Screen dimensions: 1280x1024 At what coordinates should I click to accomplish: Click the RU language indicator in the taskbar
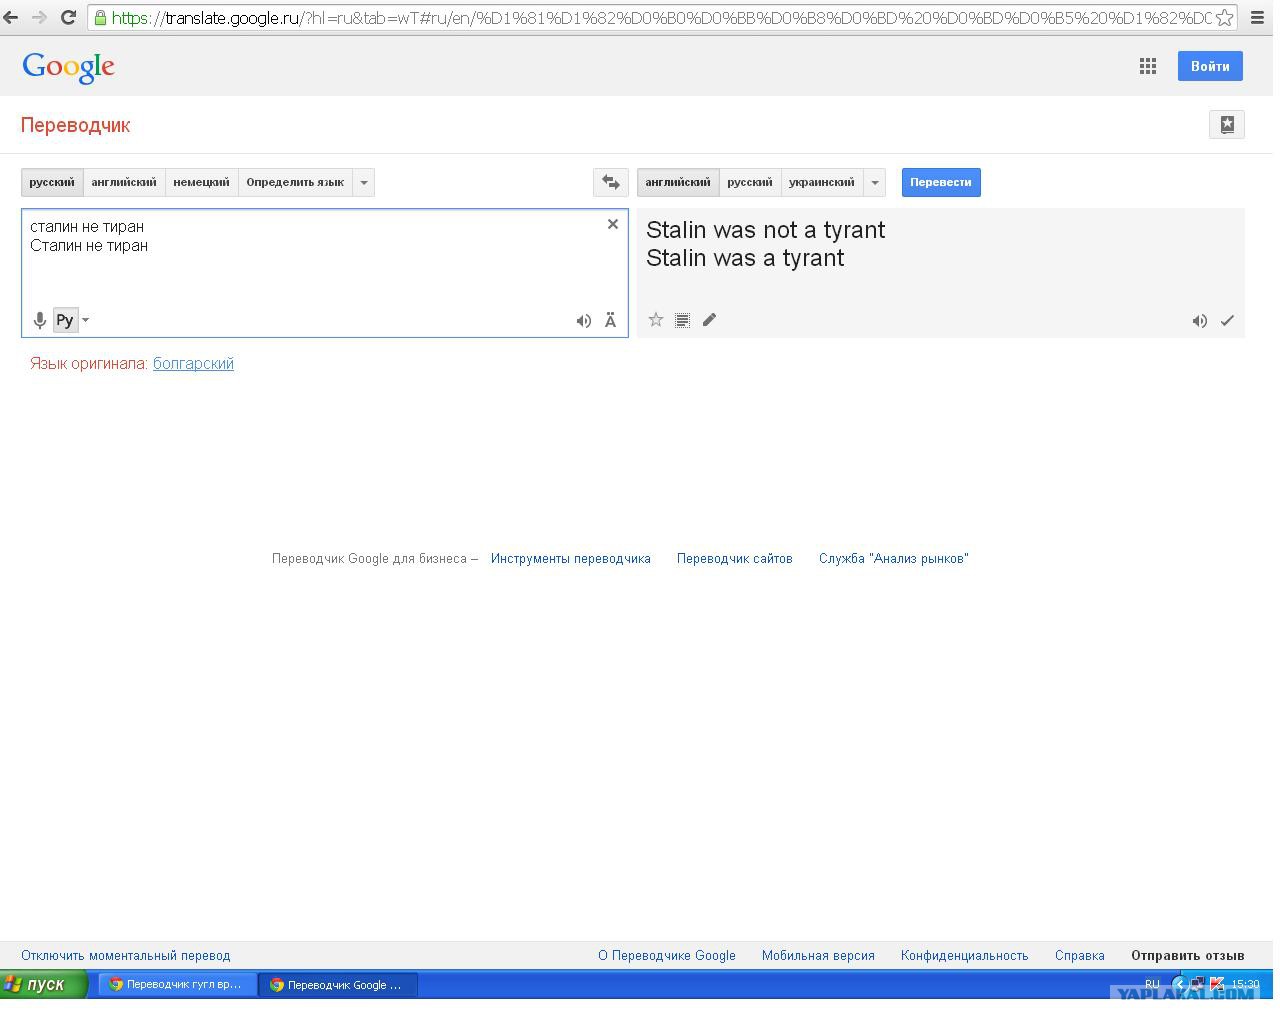1152,985
